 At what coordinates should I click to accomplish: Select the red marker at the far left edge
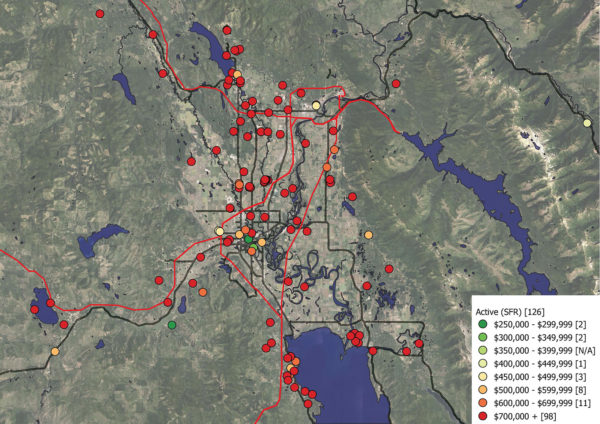[x=36, y=311]
